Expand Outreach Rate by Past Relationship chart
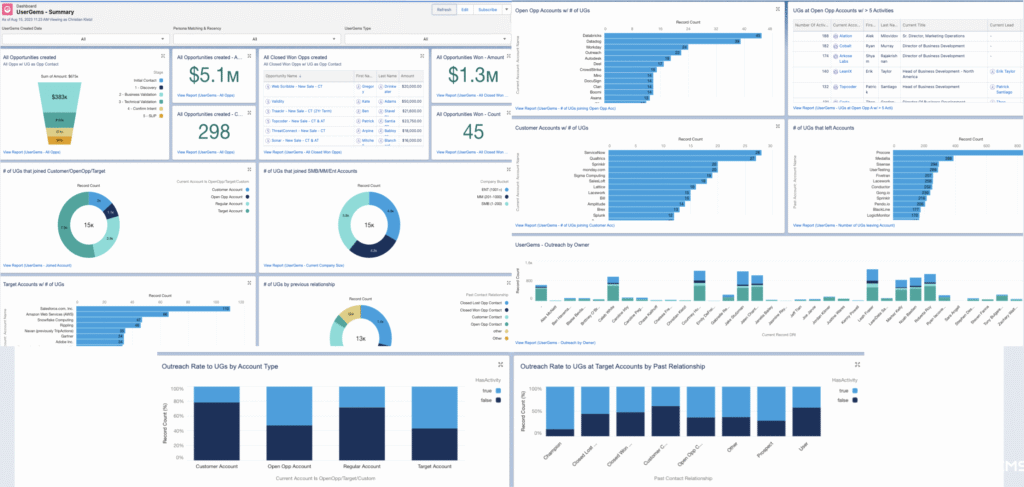Viewport: 1024px width, 487px height. click(x=857, y=365)
